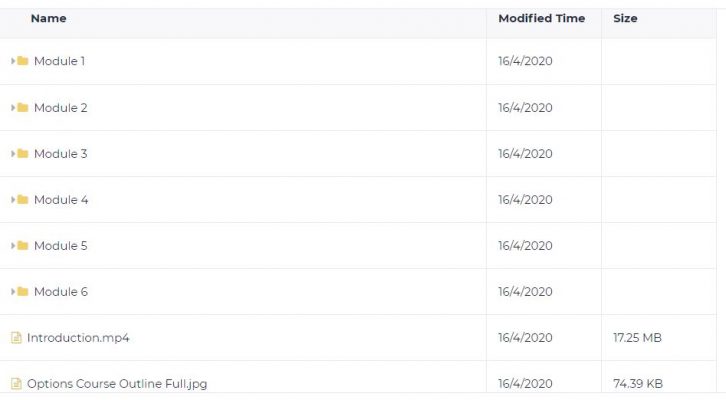
Task: Open the Introduction.mp4 file name
Action: 78,338
